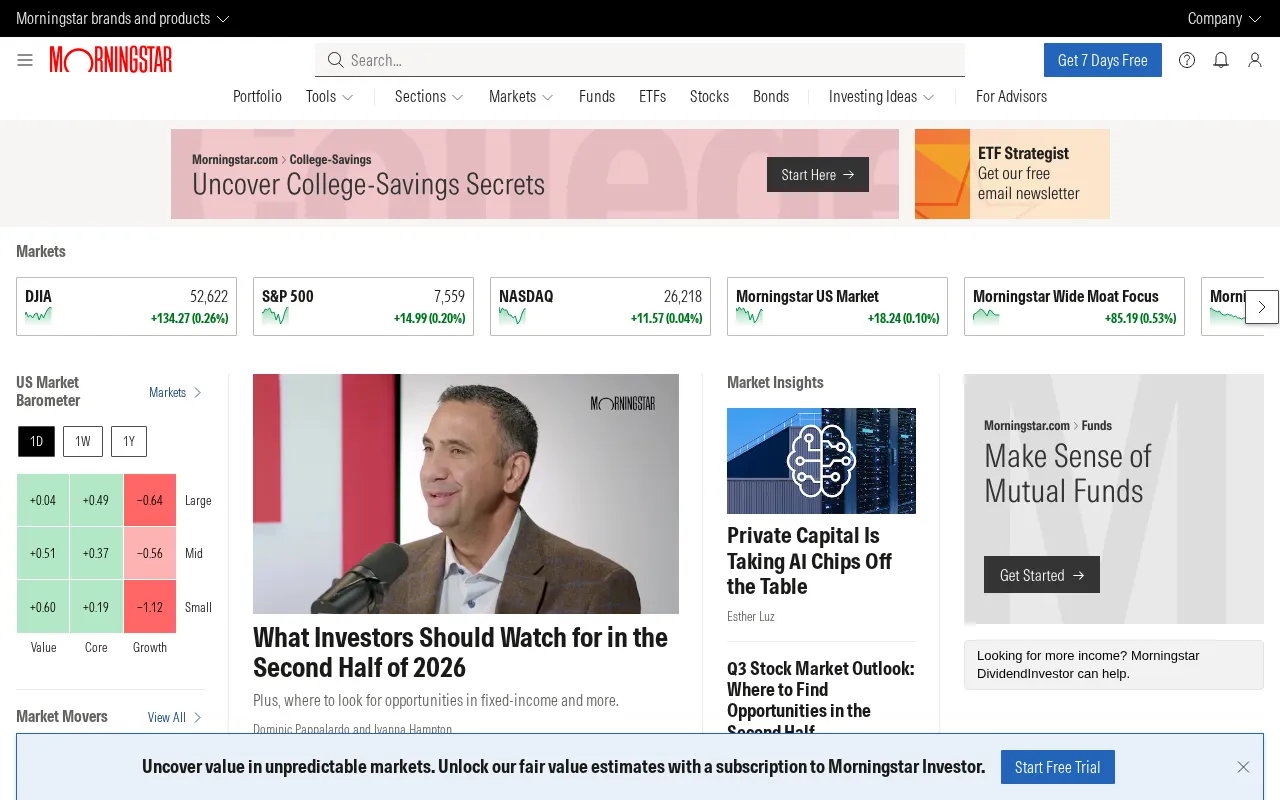Open the featured podcast video thumbnail
Screen dimensions: 1280x800
click(x=466, y=494)
